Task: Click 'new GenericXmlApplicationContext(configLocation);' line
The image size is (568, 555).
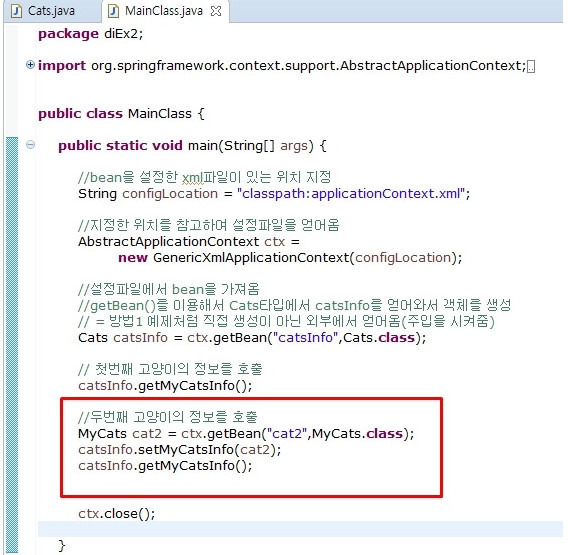Action: 290,258
